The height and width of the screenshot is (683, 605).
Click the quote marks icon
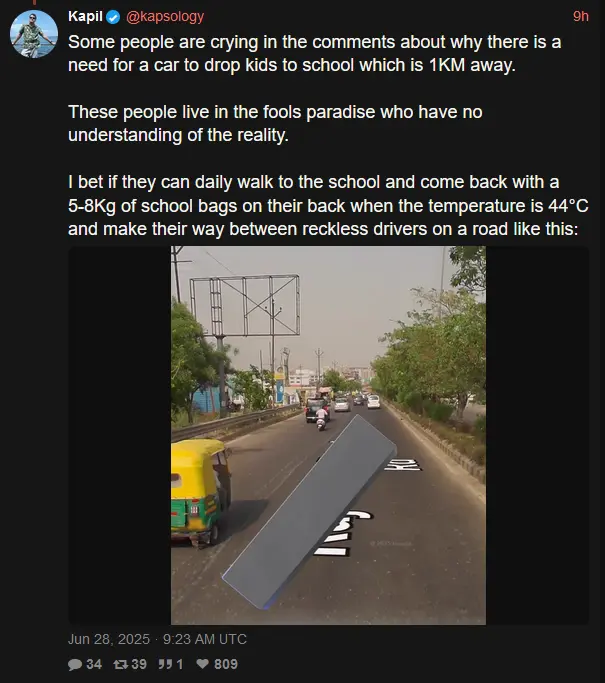pyautogui.click(x=165, y=664)
